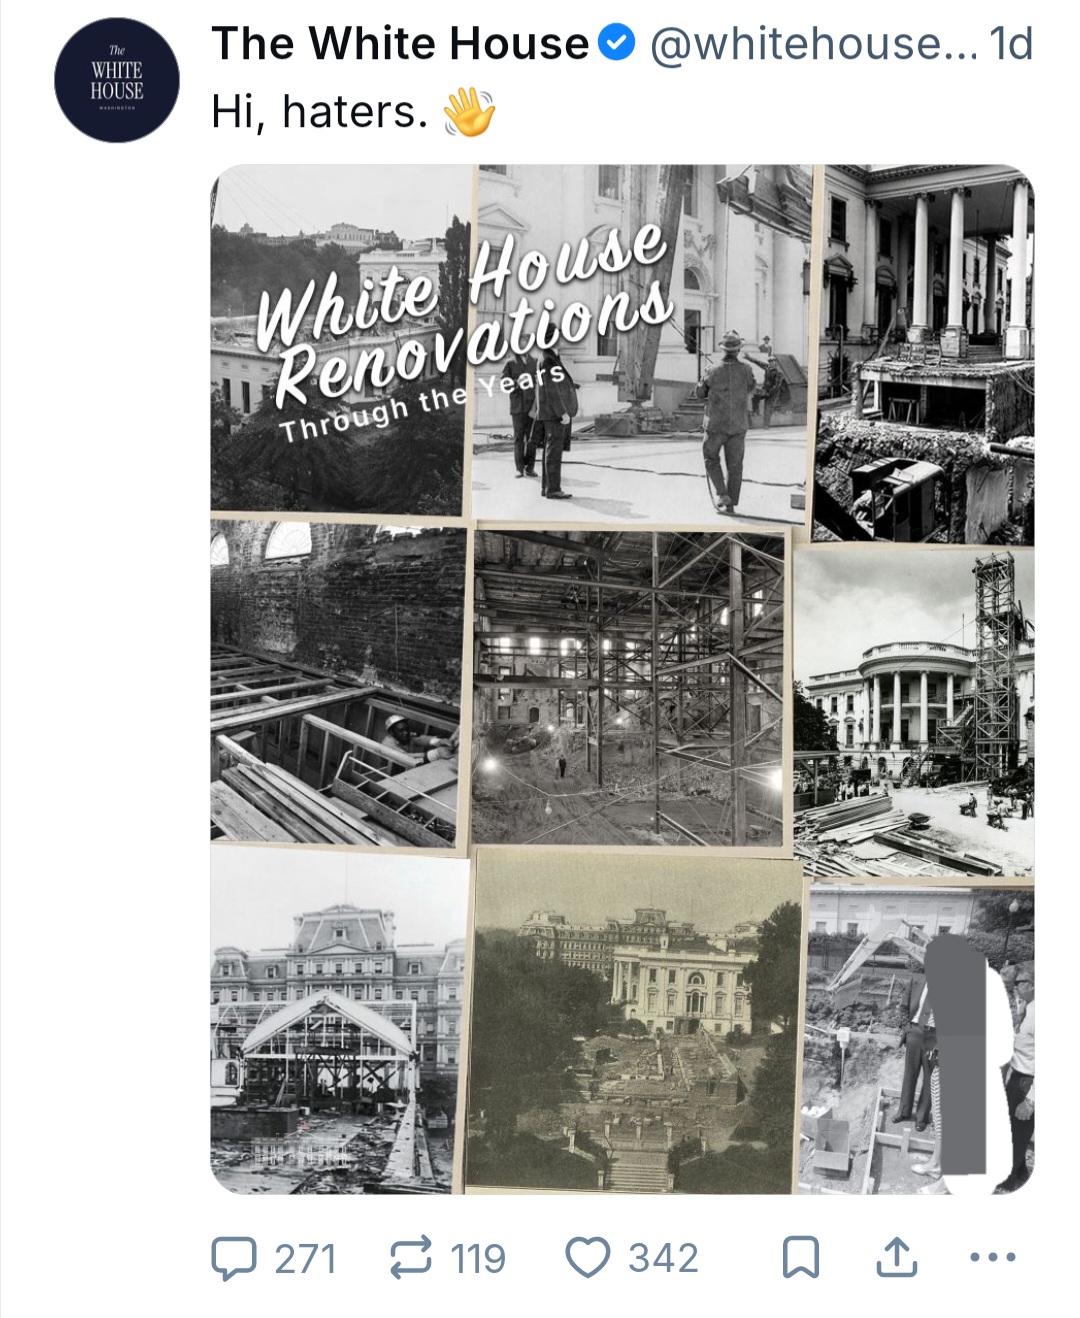Viewport: 1080px width, 1318px height.
Task: Like the post with the heart icon
Action: [x=587, y=1258]
